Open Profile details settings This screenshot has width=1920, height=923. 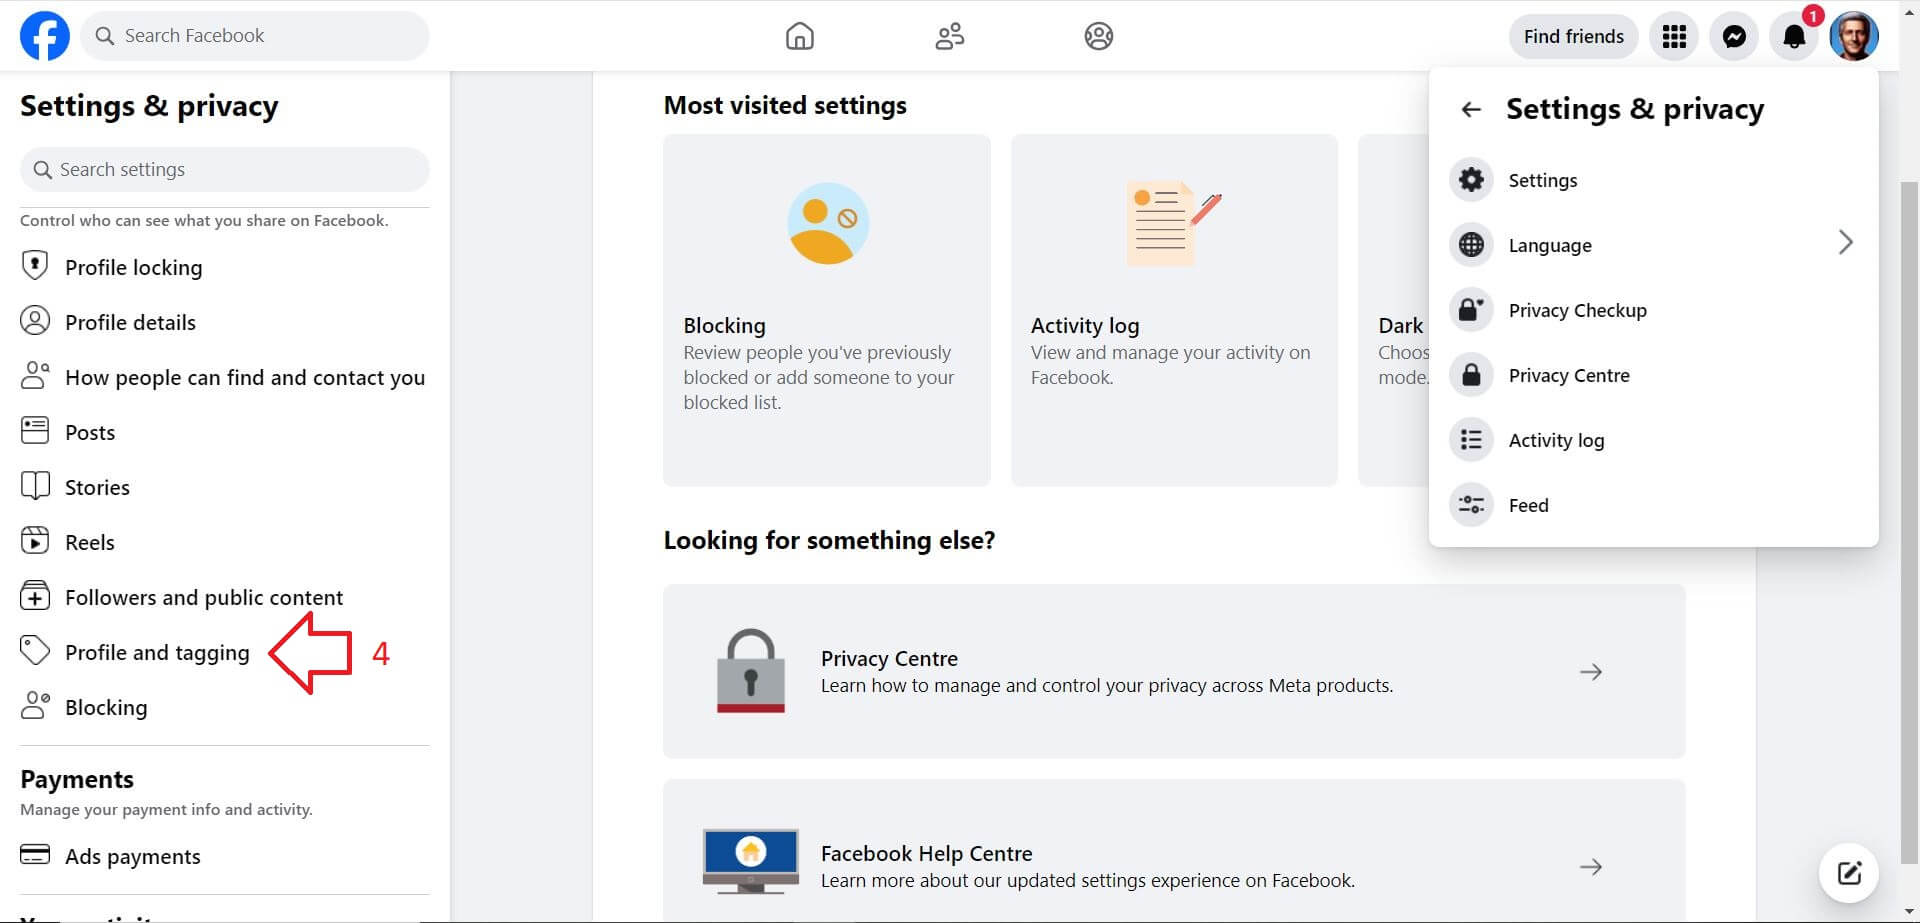pos(130,322)
